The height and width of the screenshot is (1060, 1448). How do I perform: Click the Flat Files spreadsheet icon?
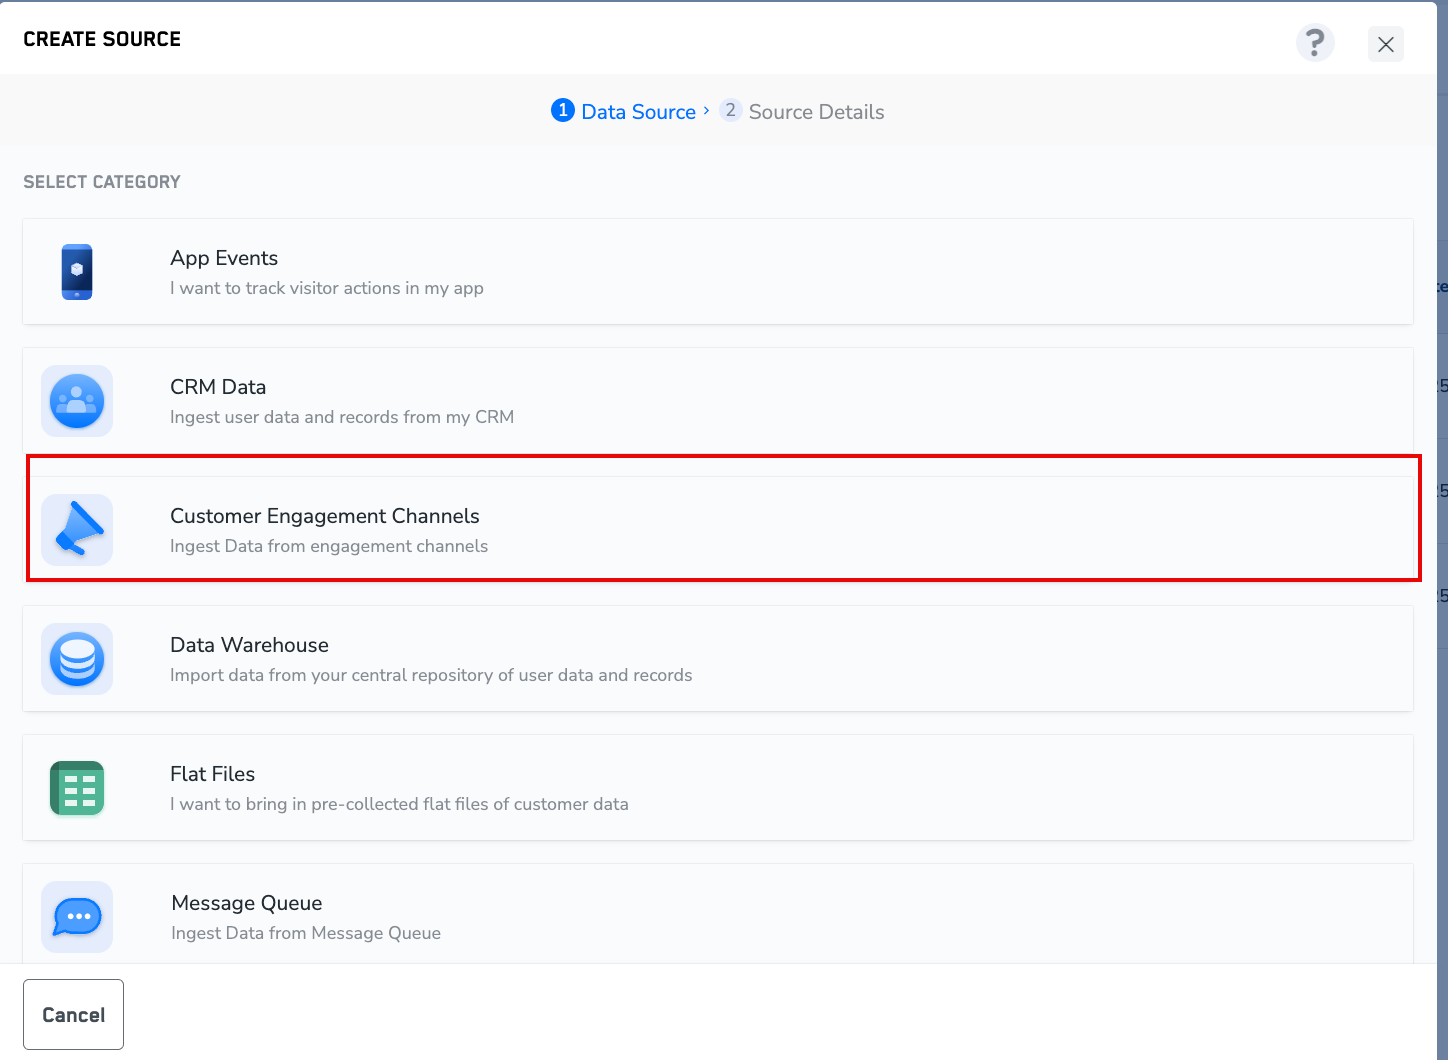tap(77, 788)
